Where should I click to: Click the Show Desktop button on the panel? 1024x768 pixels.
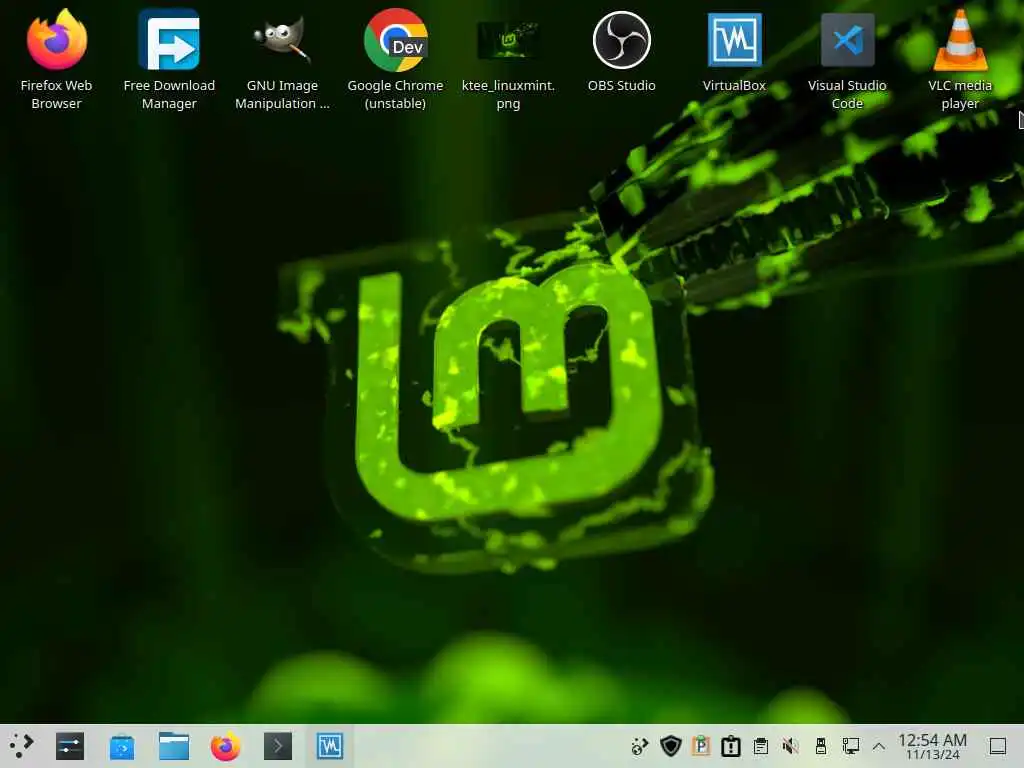pos(998,746)
